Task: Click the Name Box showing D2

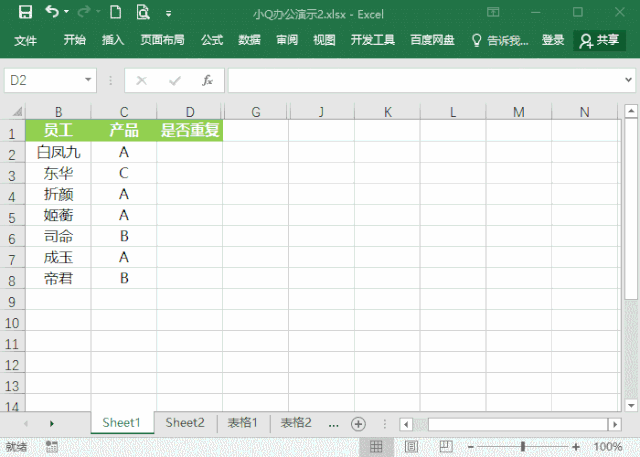Action: 44,80
